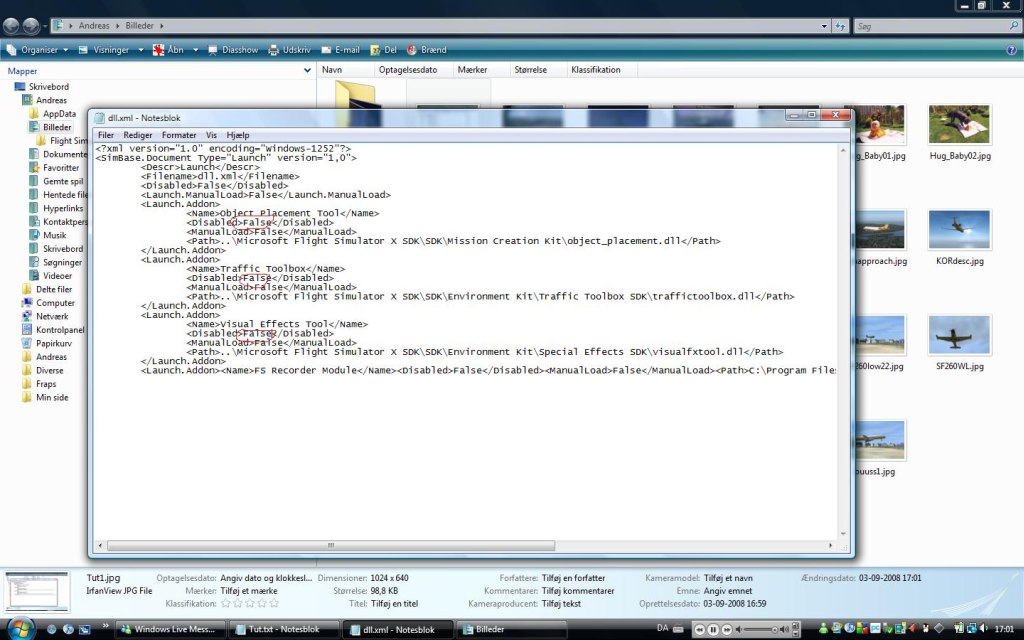1024x640 pixels.
Task: Open the Filer menu in Notesblok
Action: click(105, 135)
